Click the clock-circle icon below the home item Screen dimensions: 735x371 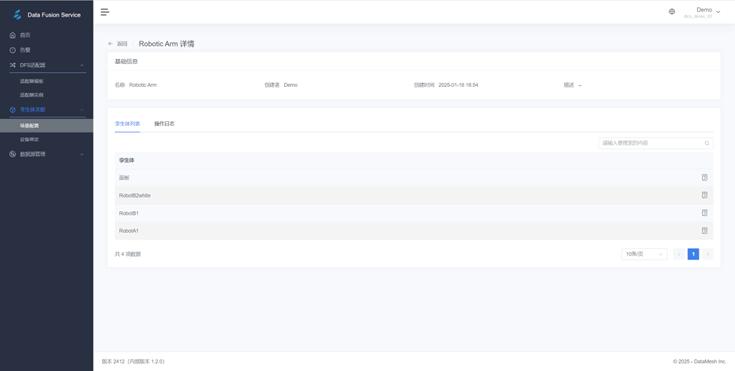coord(13,50)
